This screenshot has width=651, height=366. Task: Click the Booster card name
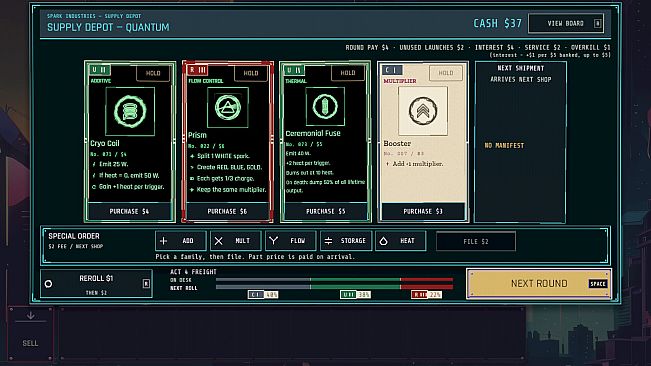click(397, 144)
